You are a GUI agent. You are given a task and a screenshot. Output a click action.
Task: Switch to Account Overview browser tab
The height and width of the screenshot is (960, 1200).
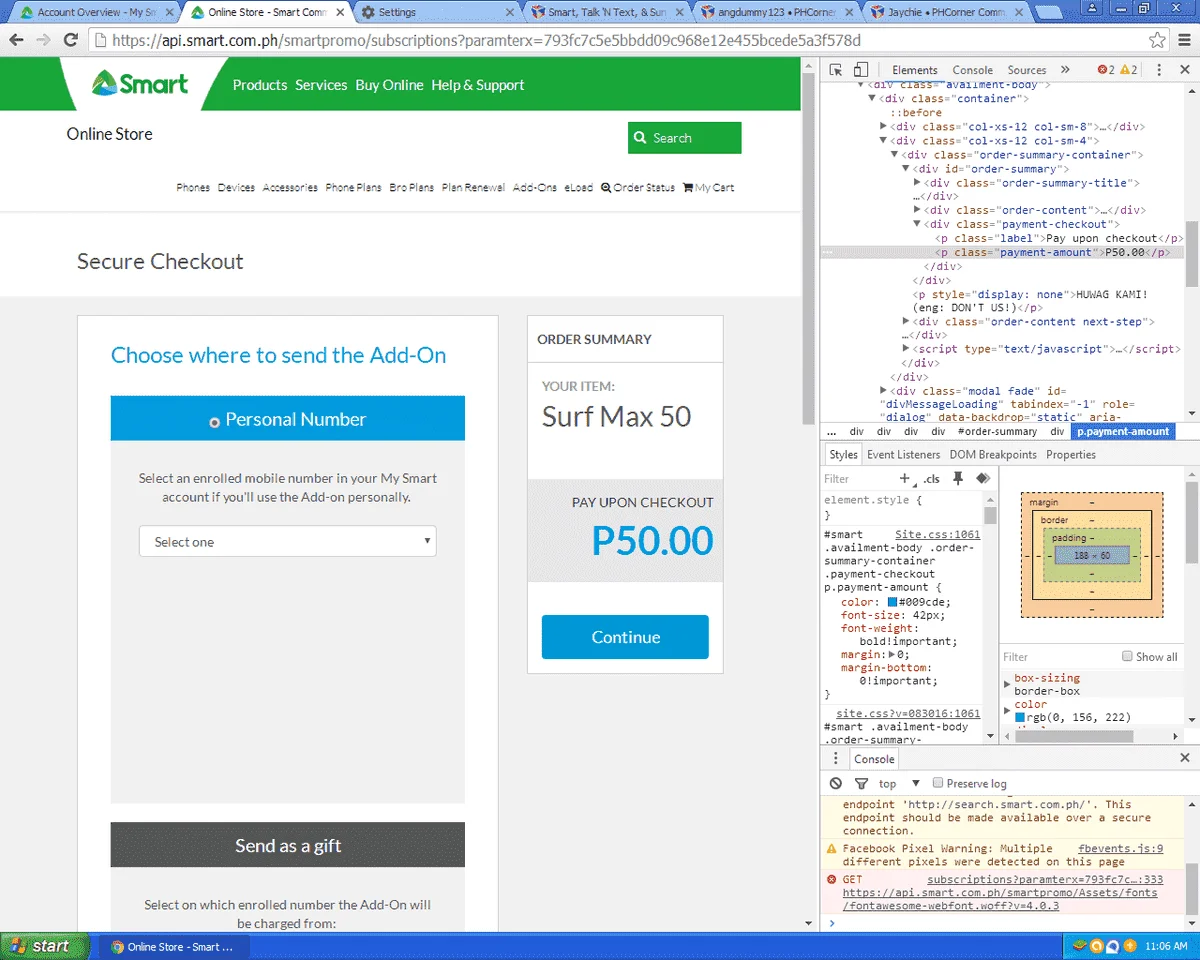[97, 12]
